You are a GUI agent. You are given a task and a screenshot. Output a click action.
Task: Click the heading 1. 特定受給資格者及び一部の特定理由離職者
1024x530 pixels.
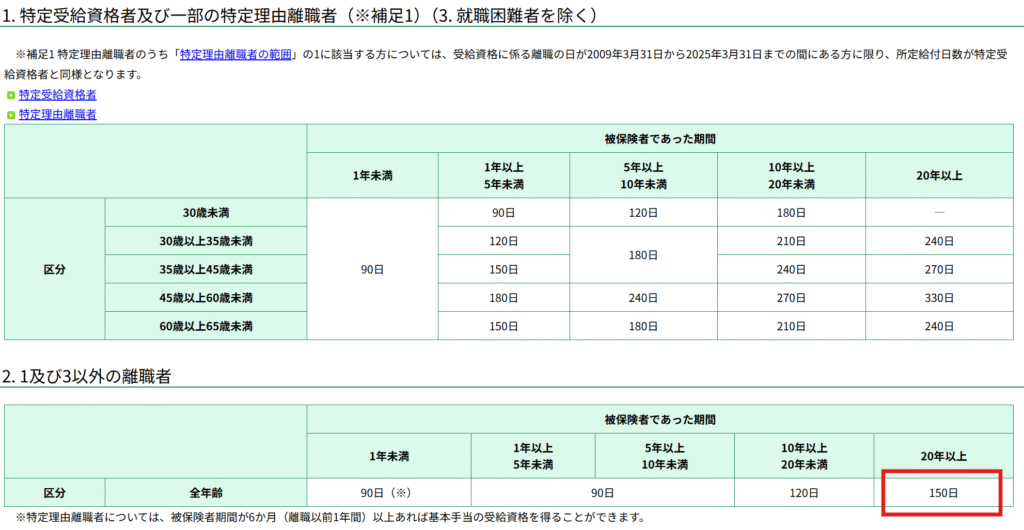coord(299,16)
